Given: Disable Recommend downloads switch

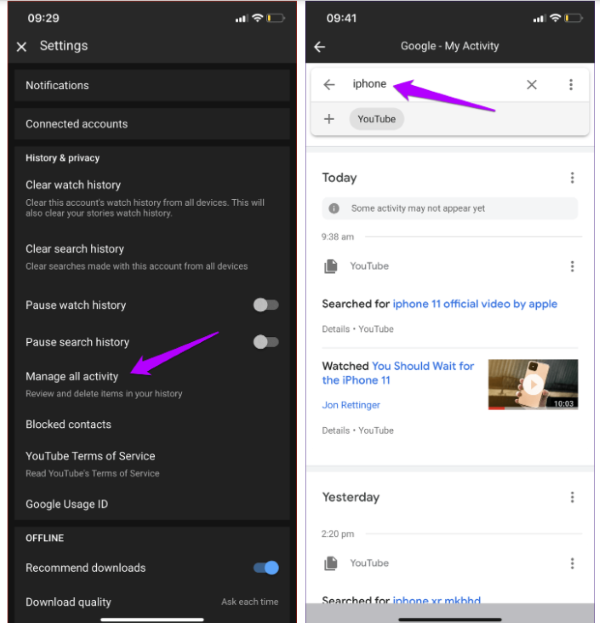Looking at the screenshot, I should point(265,568).
